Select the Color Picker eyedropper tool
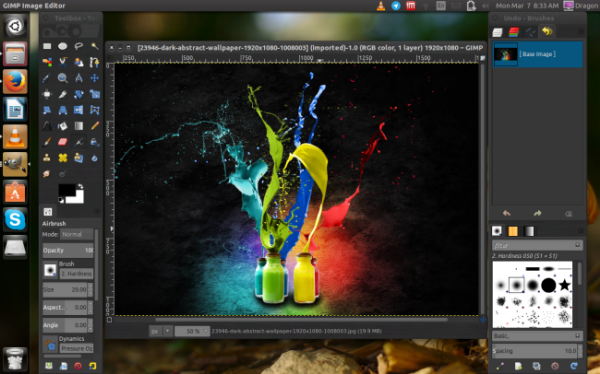The width and height of the screenshot is (600, 374). click(x=47, y=78)
